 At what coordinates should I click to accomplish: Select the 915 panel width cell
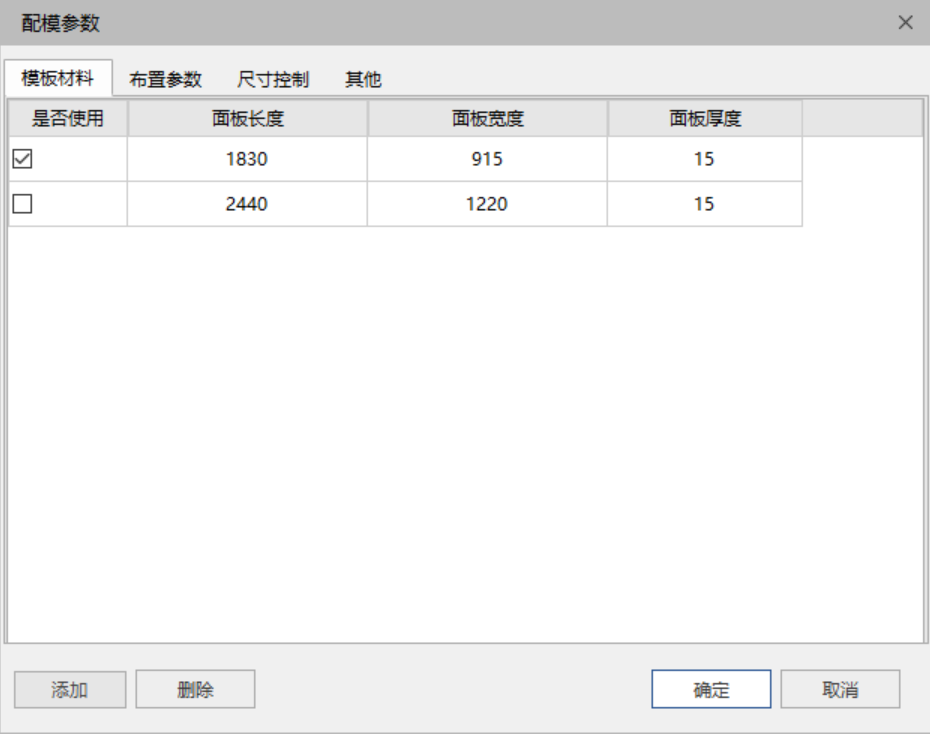(488, 159)
